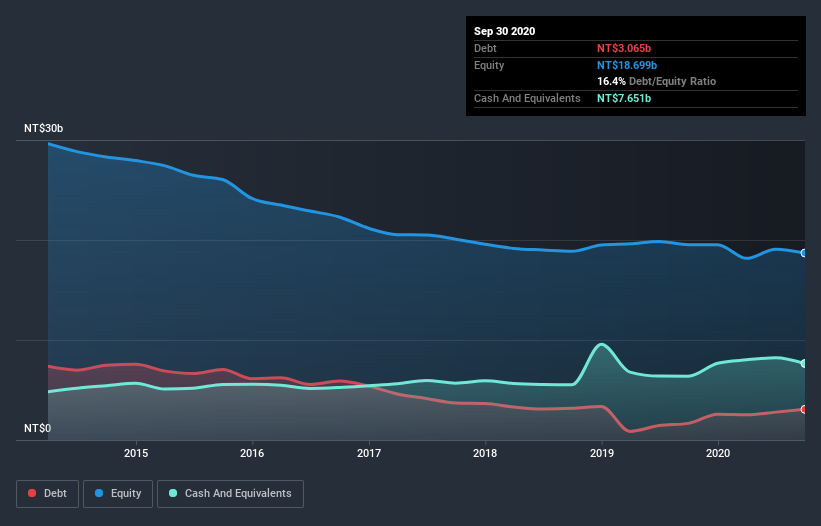Image resolution: width=821 pixels, height=526 pixels.
Task: Select the 2015 x-axis label
Action: point(136,453)
